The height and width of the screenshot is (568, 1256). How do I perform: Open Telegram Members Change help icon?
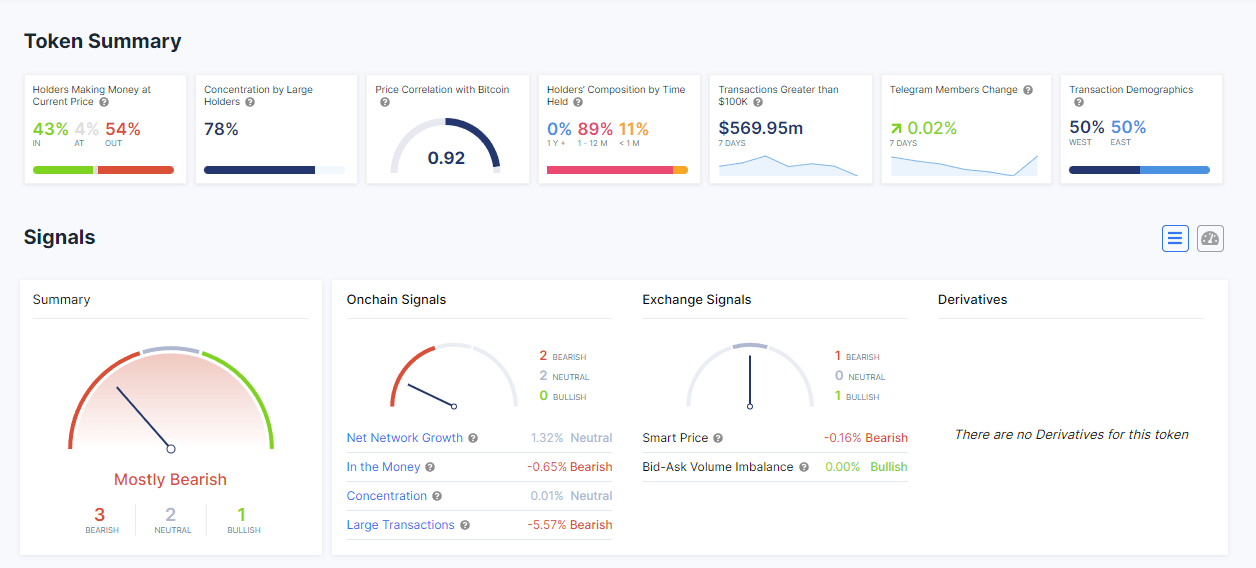[x=1027, y=90]
